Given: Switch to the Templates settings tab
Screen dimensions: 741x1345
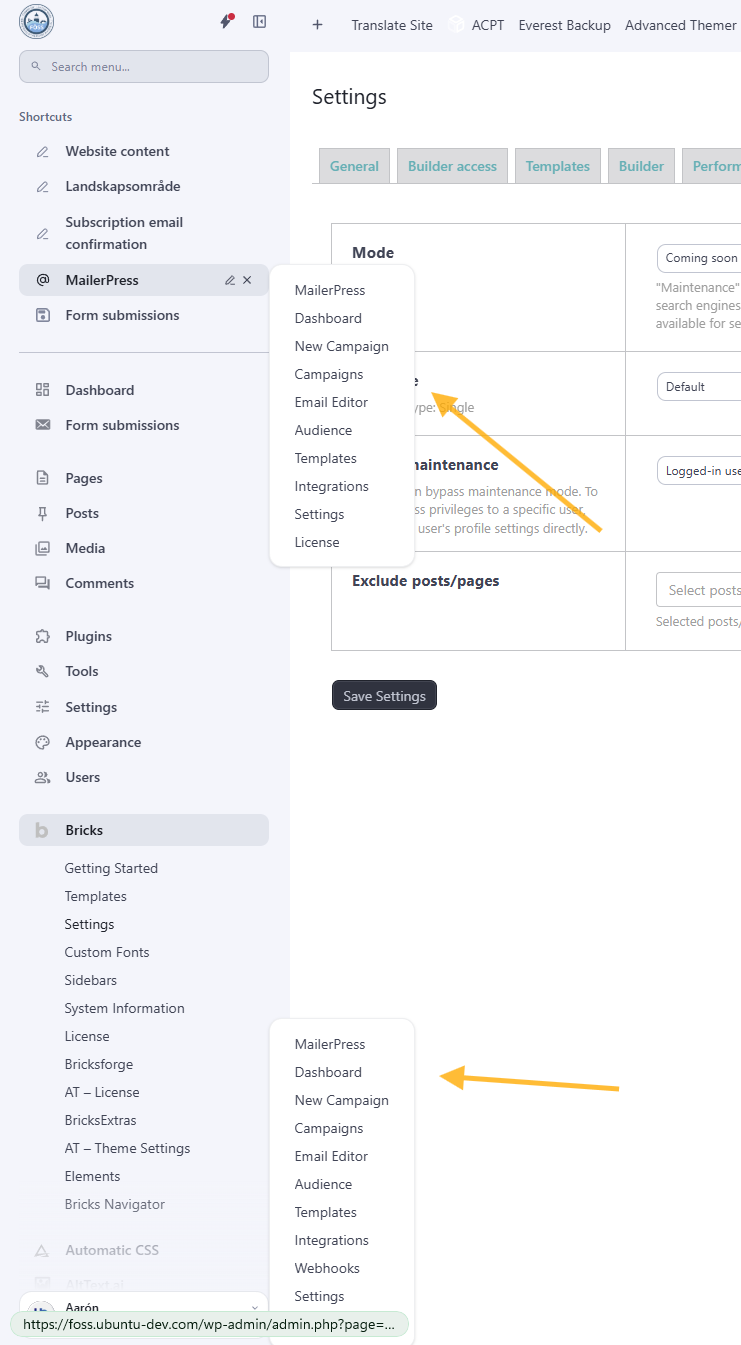Looking at the screenshot, I should coord(558,166).
